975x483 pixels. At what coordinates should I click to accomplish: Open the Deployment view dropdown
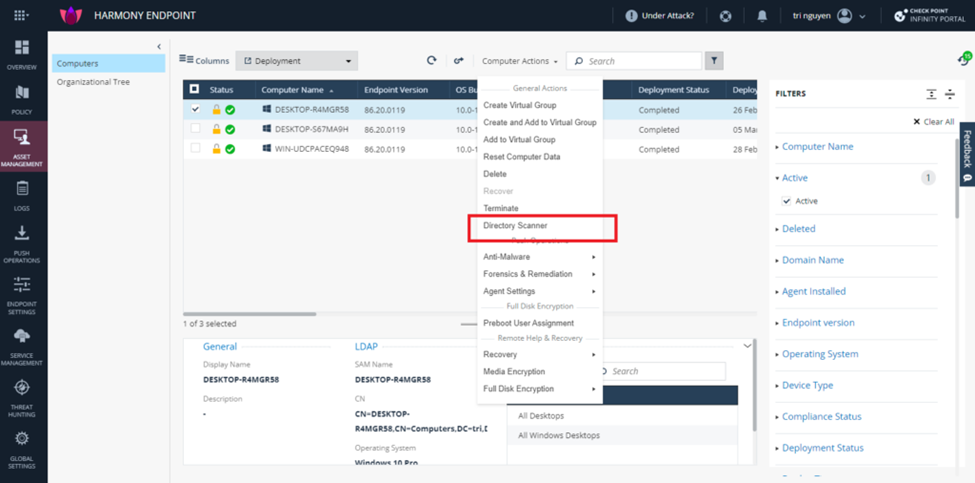(297, 61)
